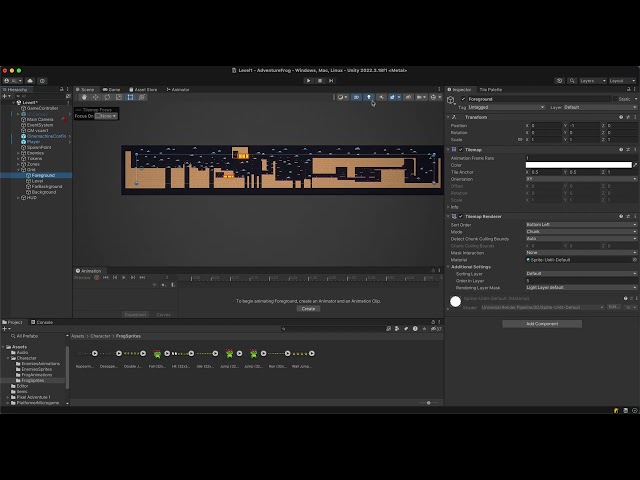640x480 pixels.
Task: Toggle scene visibility hidden objects icon
Action: [408, 97]
